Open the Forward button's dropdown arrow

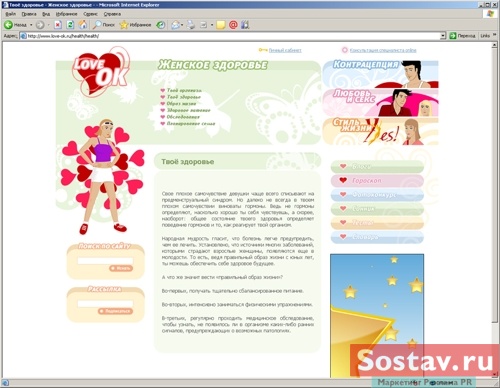(x=48, y=25)
